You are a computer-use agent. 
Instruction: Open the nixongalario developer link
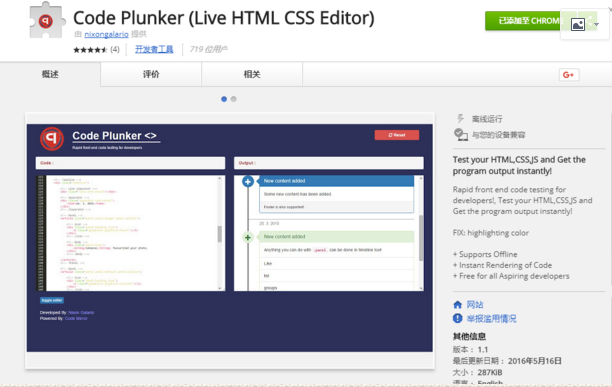click(106, 34)
